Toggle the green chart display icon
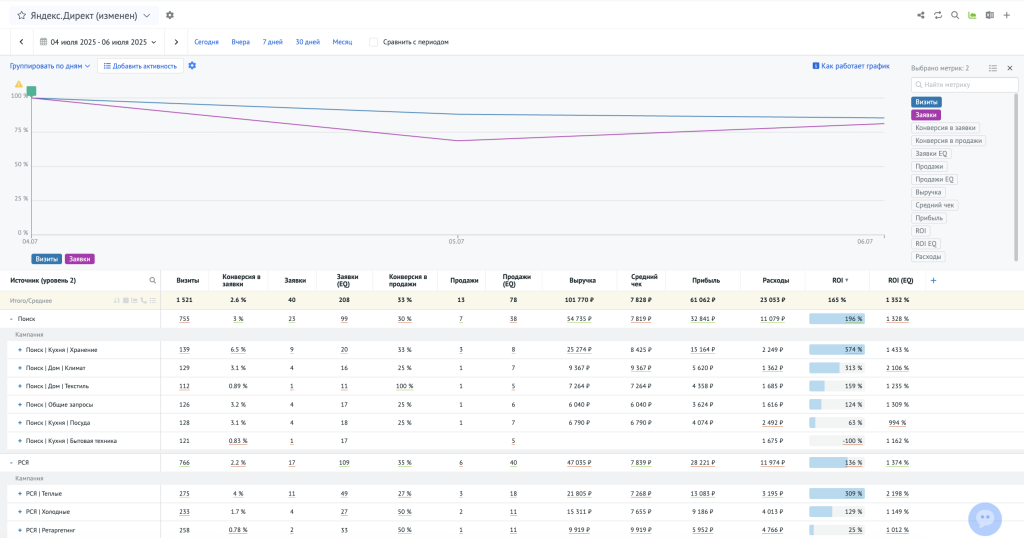Screen dimensions: 1024x538 pos(972,15)
